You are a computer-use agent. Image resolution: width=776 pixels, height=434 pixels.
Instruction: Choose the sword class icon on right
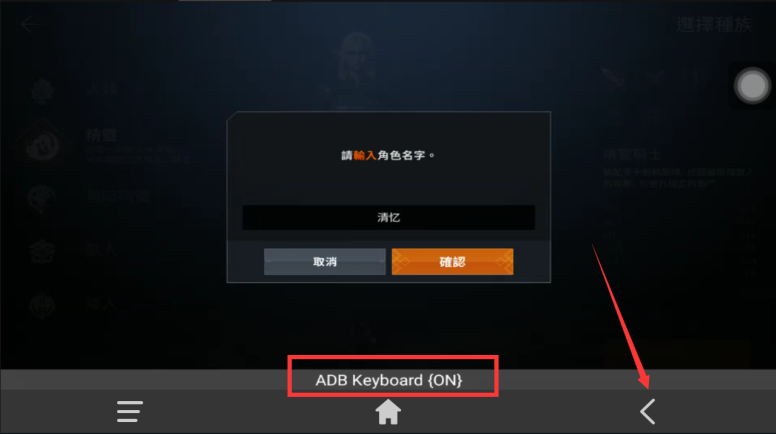pos(615,78)
